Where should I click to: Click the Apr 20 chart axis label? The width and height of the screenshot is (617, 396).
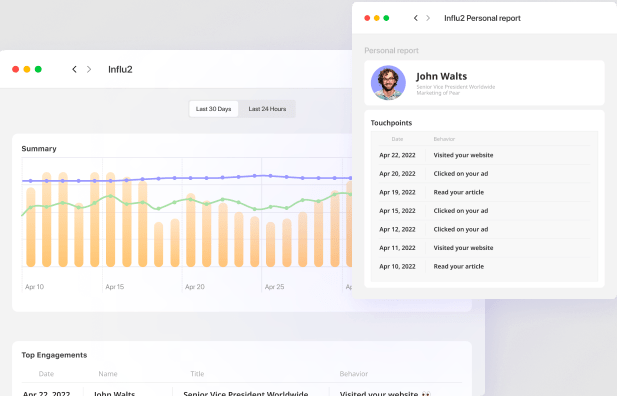(x=195, y=287)
